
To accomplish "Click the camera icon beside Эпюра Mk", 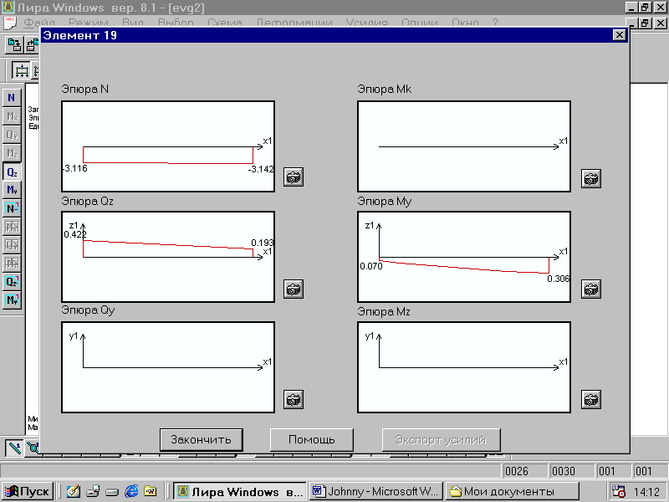I will pyautogui.click(x=591, y=179).
